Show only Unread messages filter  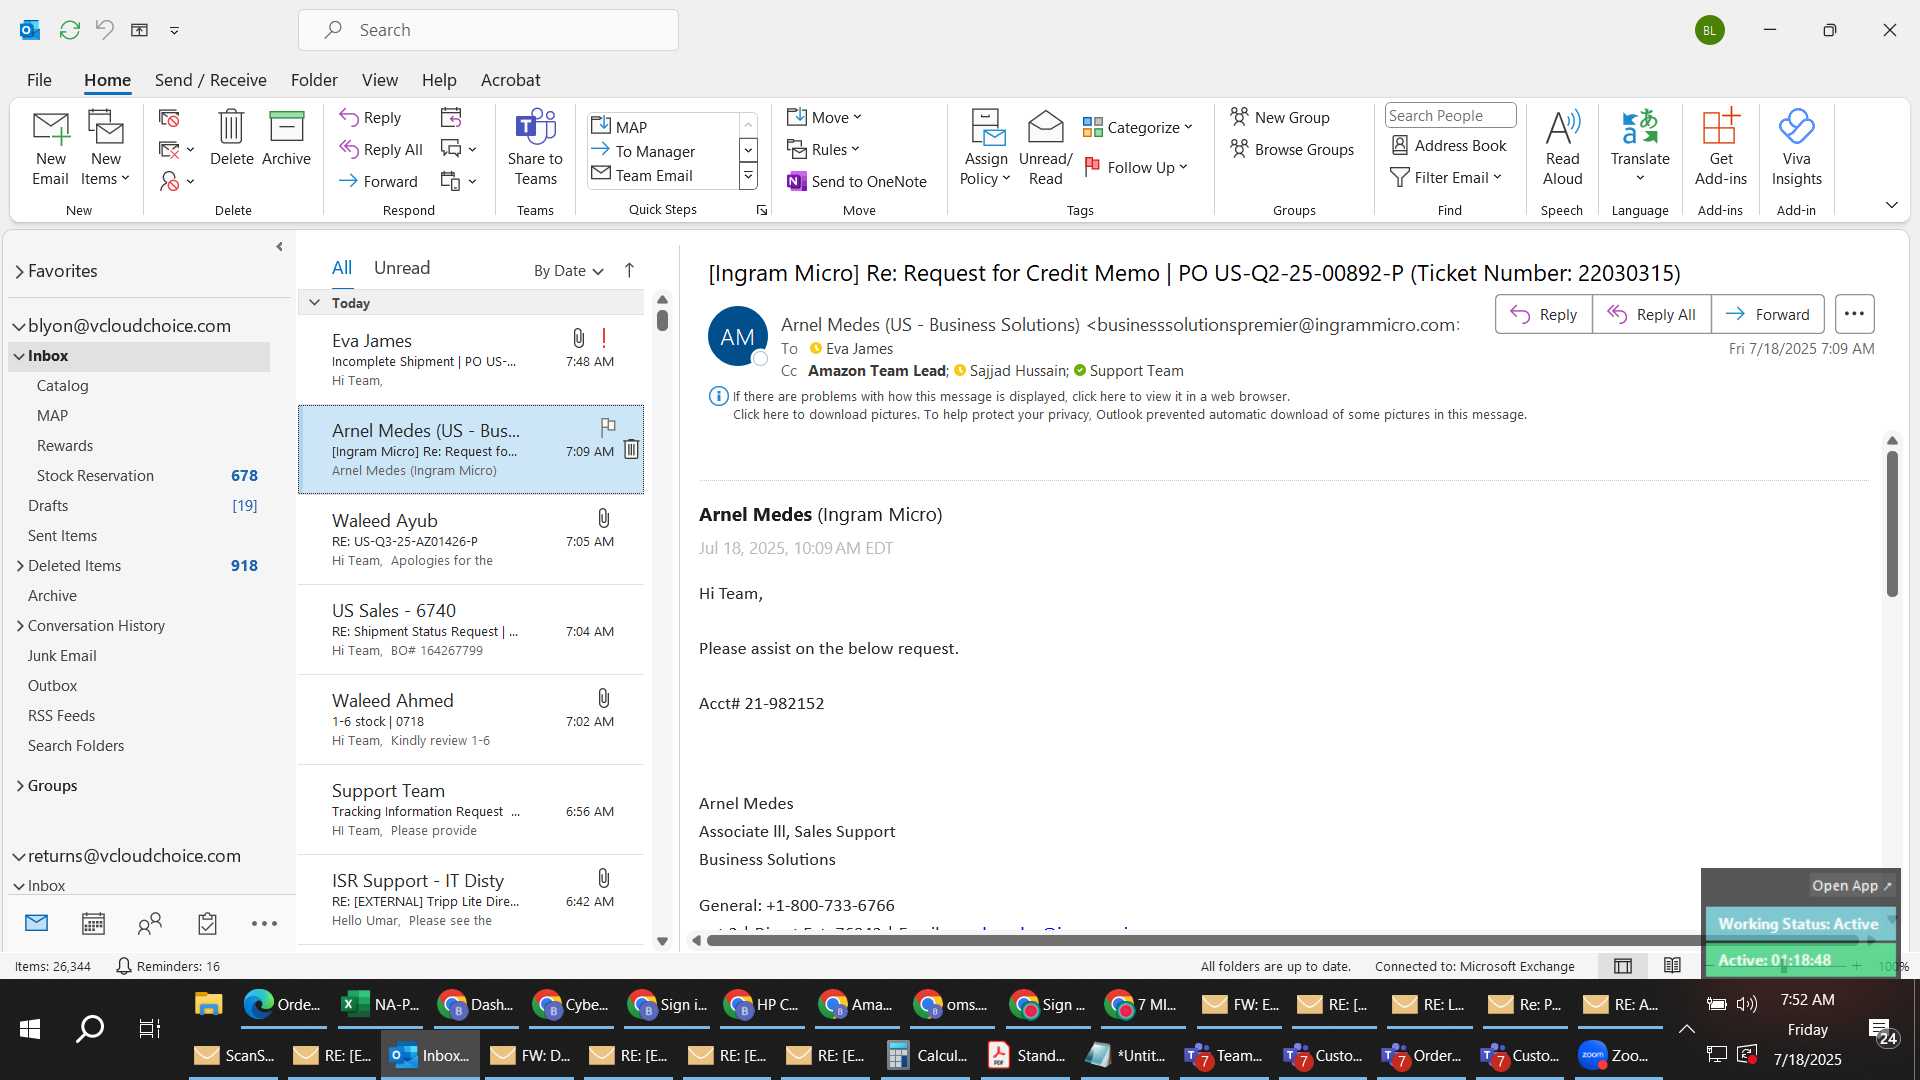point(402,268)
